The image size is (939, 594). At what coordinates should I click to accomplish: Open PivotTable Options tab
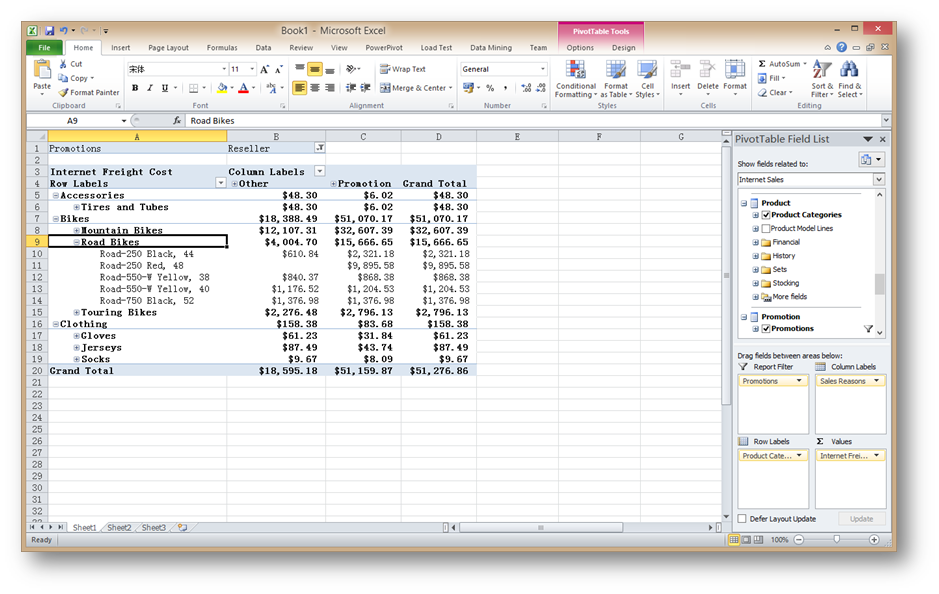tap(580, 47)
